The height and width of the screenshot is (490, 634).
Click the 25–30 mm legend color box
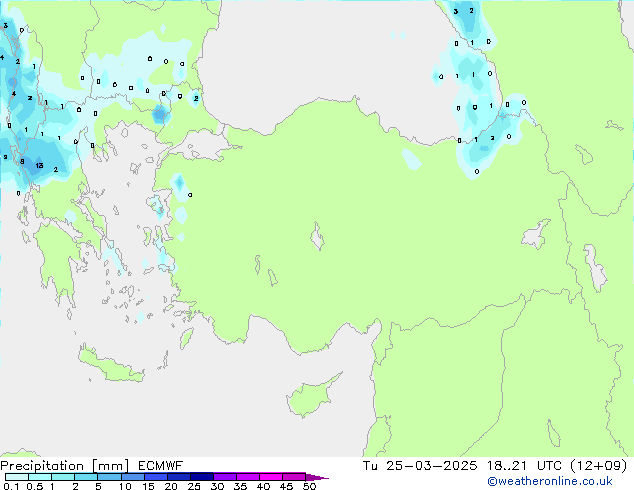[x=202, y=477]
